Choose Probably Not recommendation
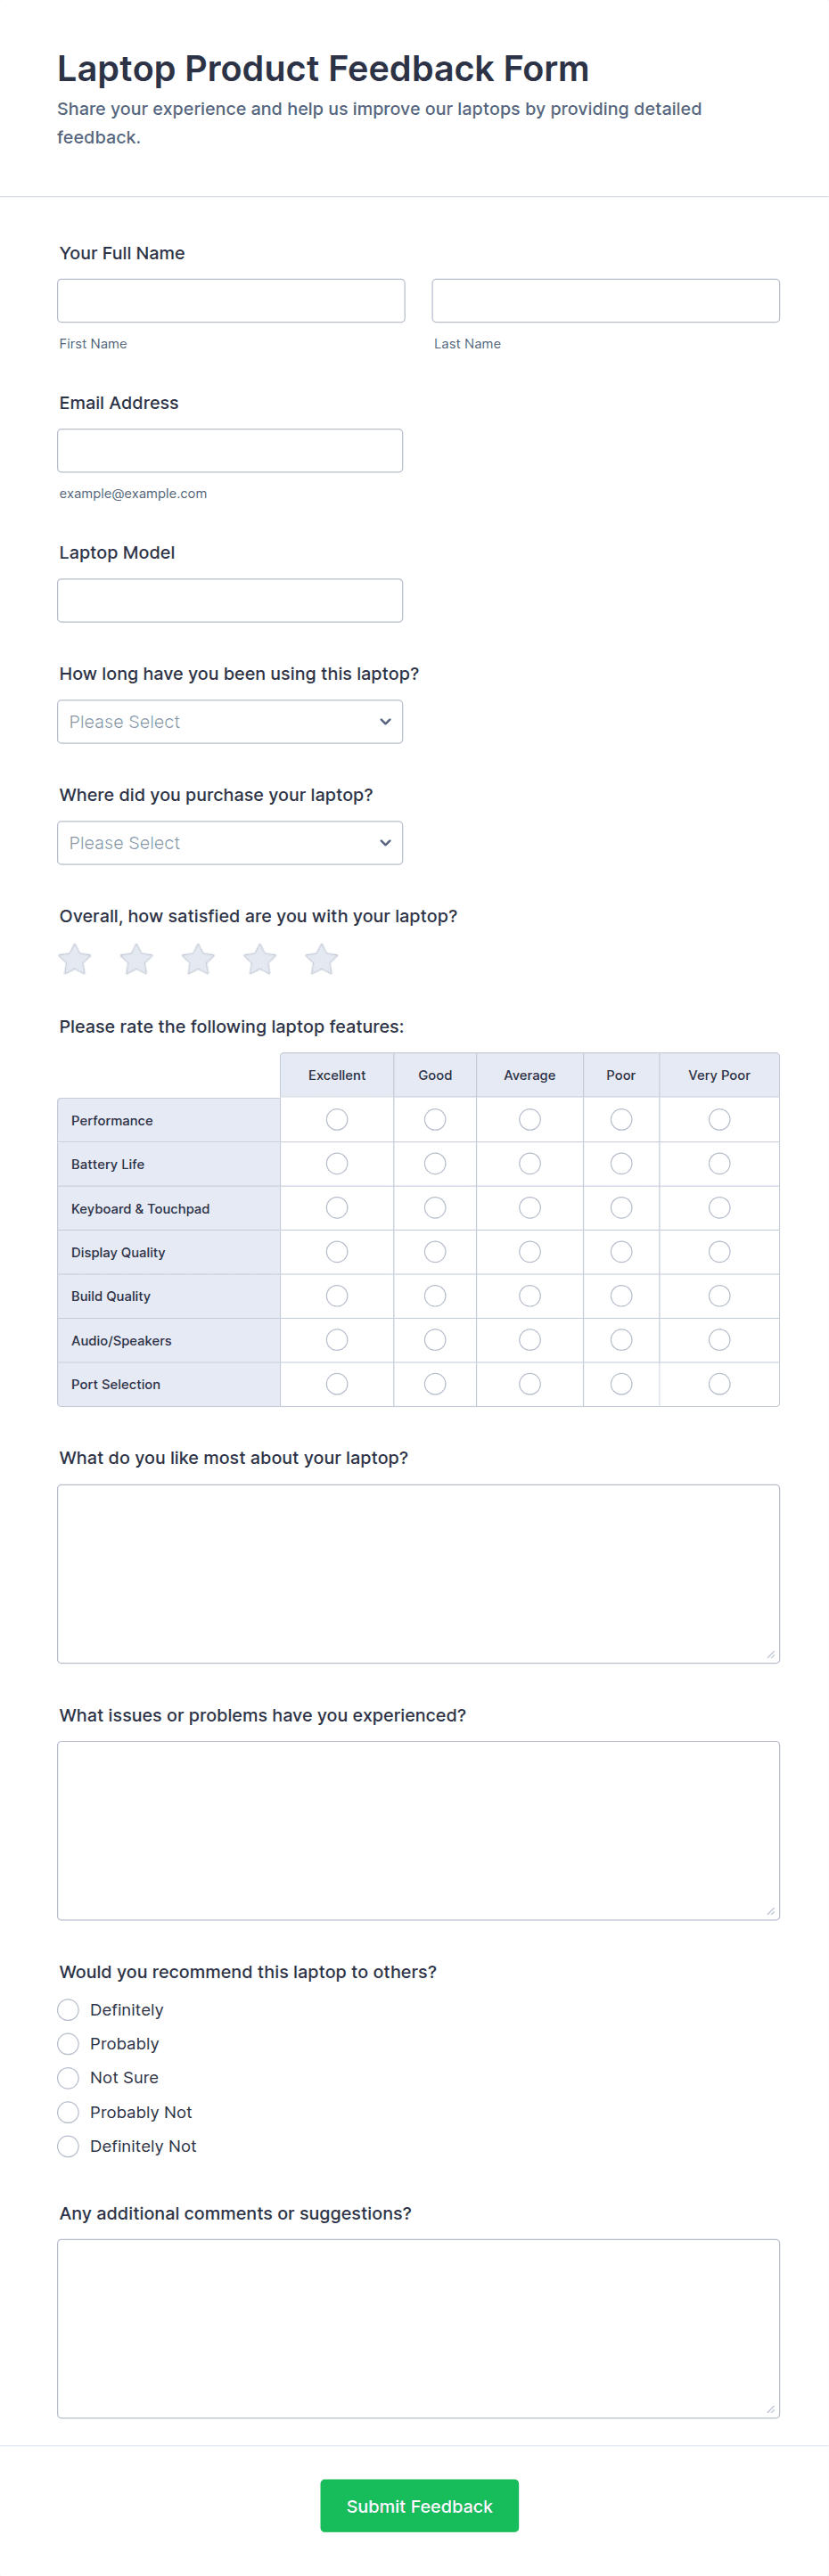 [68, 2112]
